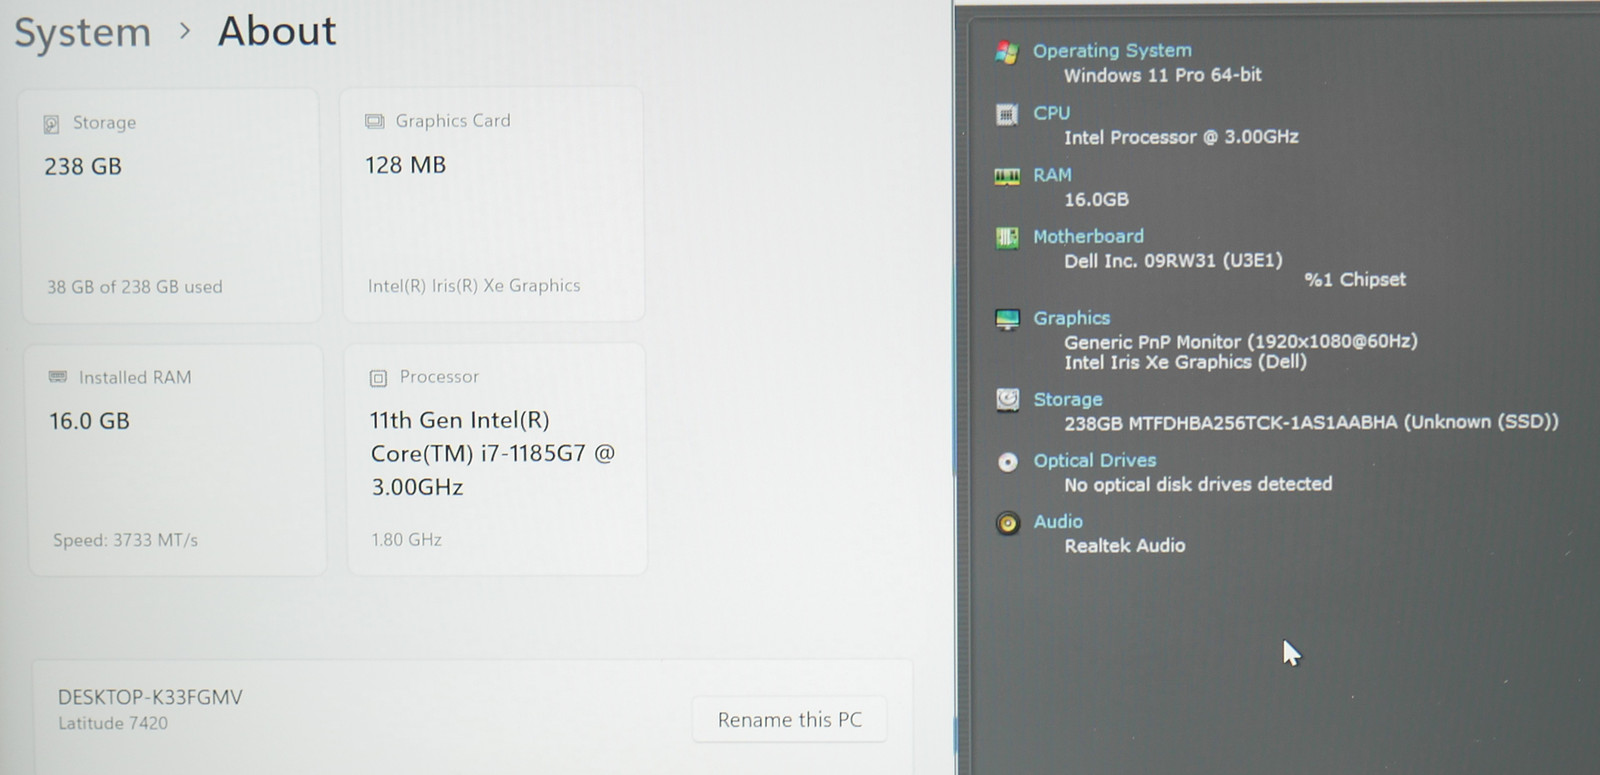Click the Optical Drives disc icon
This screenshot has height=775, width=1600.
[x=1008, y=462]
